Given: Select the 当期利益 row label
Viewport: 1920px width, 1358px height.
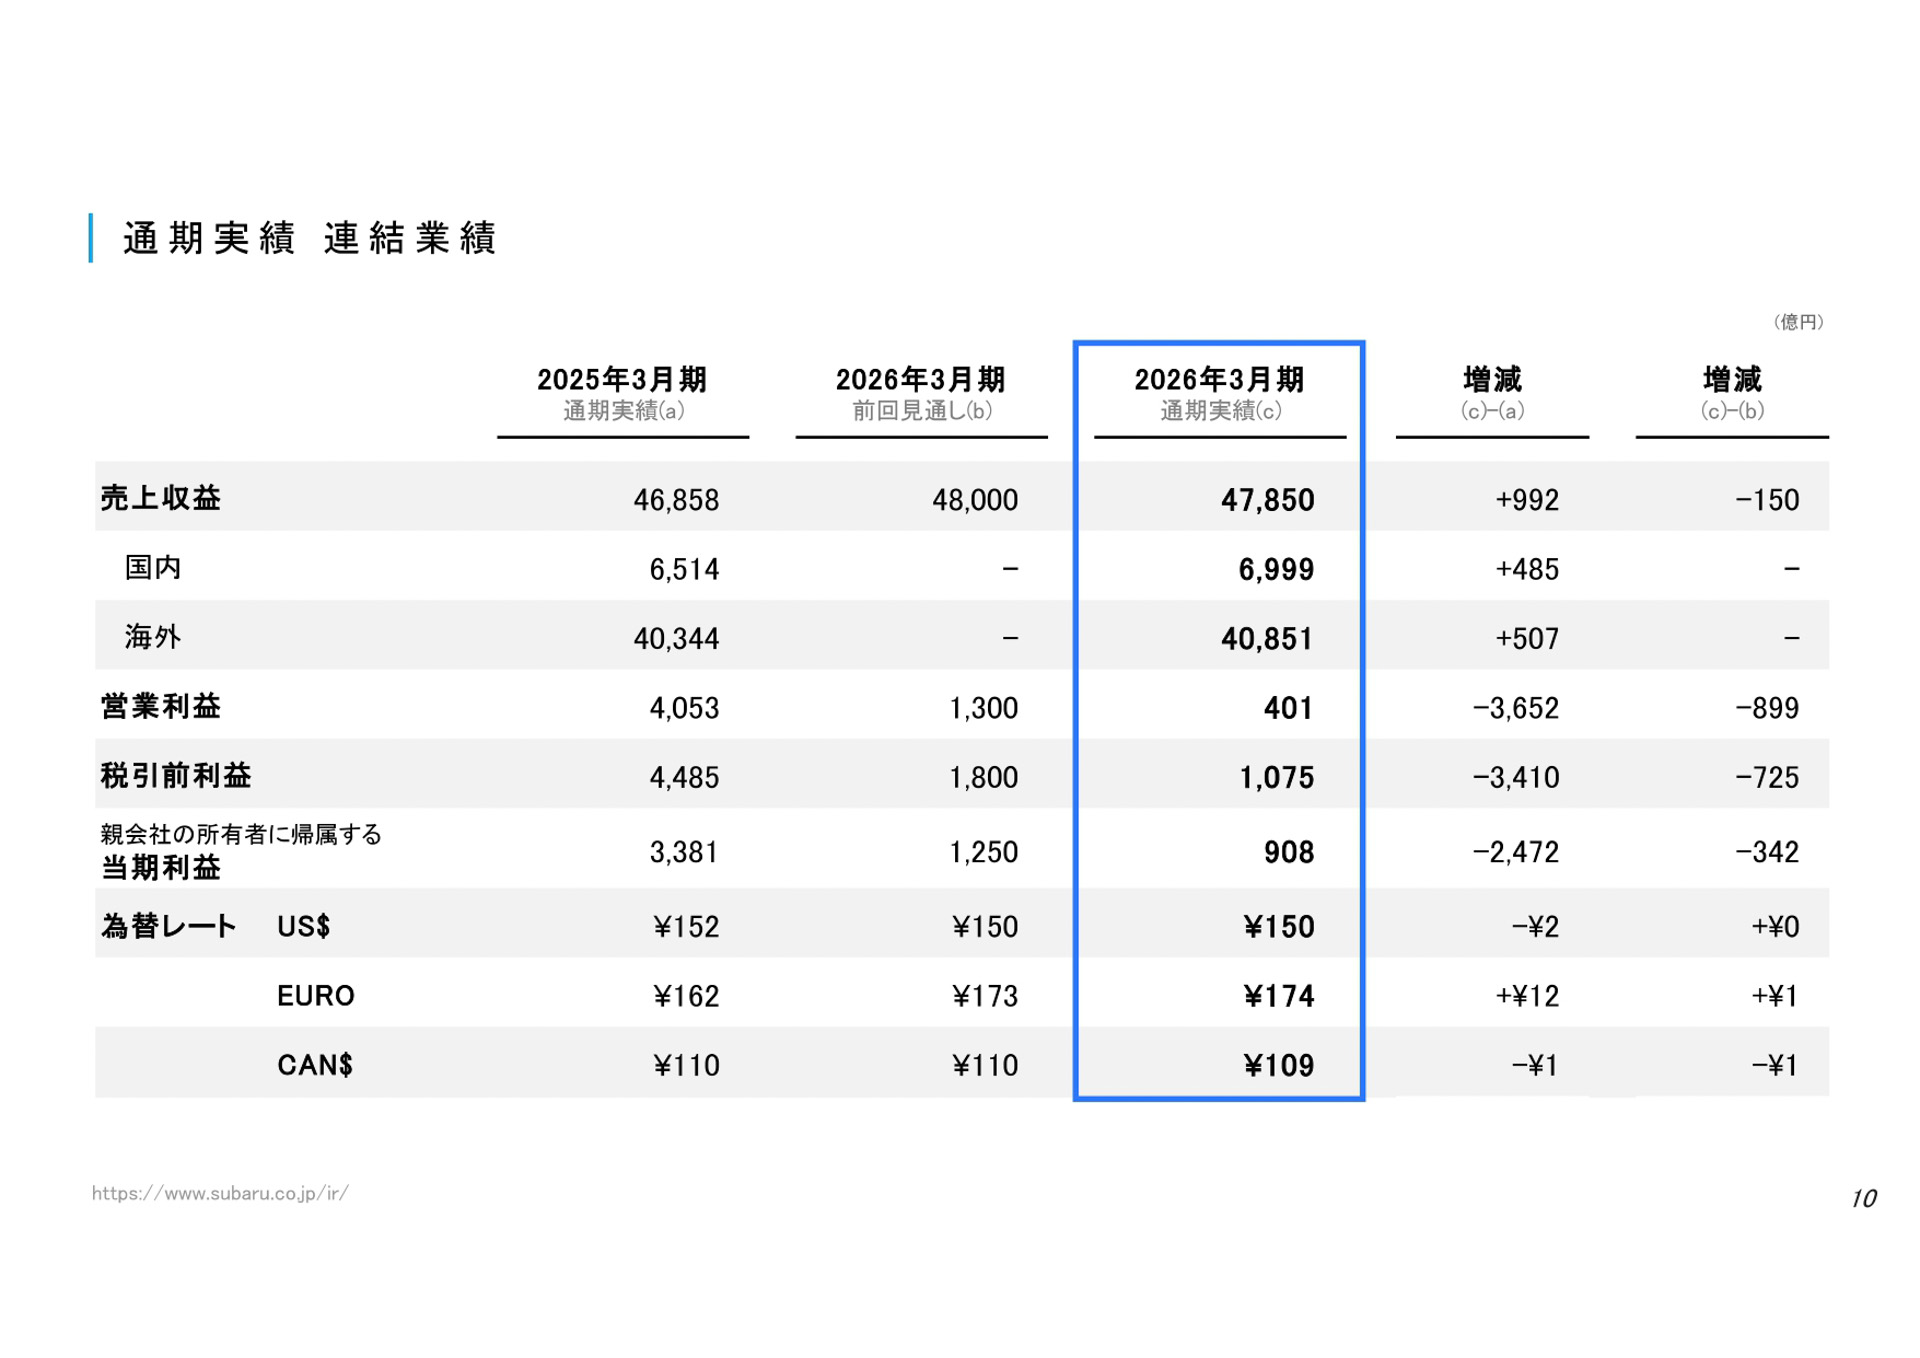Looking at the screenshot, I should click(160, 868).
